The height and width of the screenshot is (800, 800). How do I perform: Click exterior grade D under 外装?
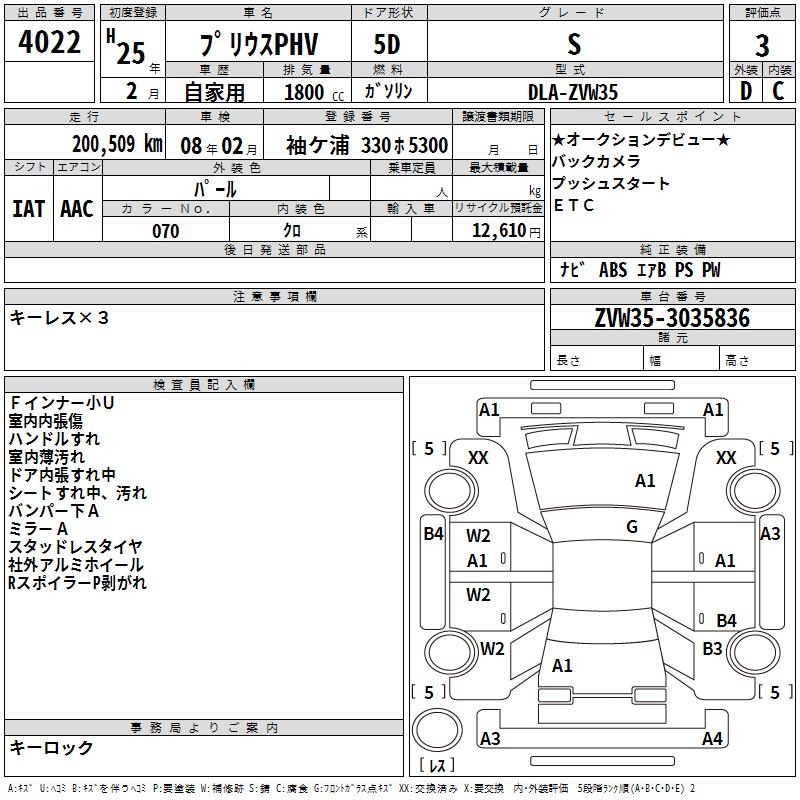745,91
